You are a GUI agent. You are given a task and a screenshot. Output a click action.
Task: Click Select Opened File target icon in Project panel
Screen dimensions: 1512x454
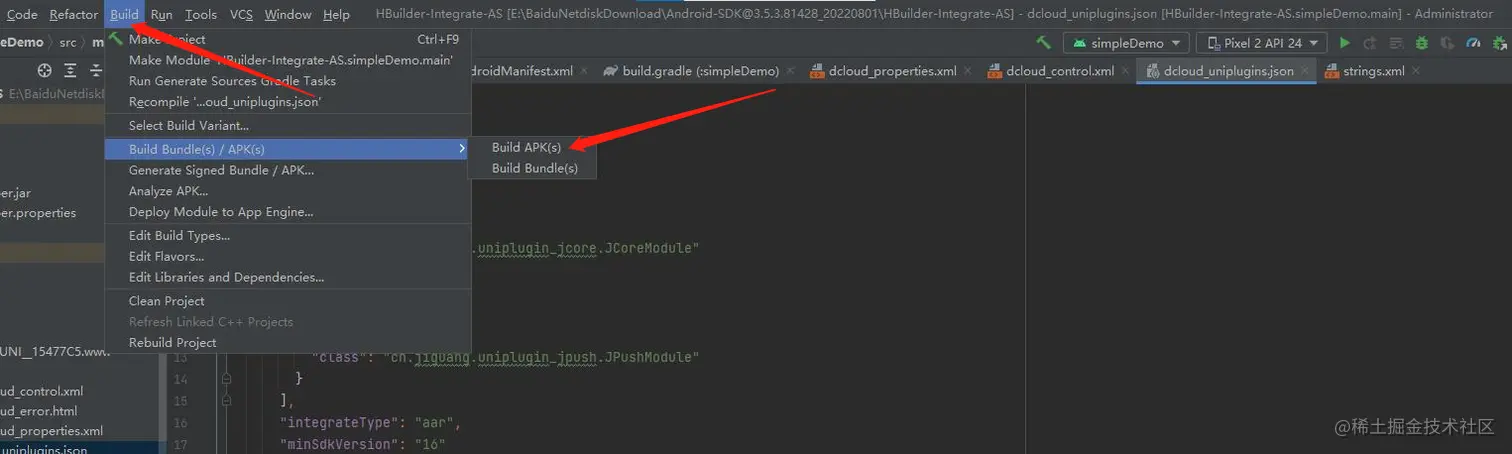(x=44, y=70)
